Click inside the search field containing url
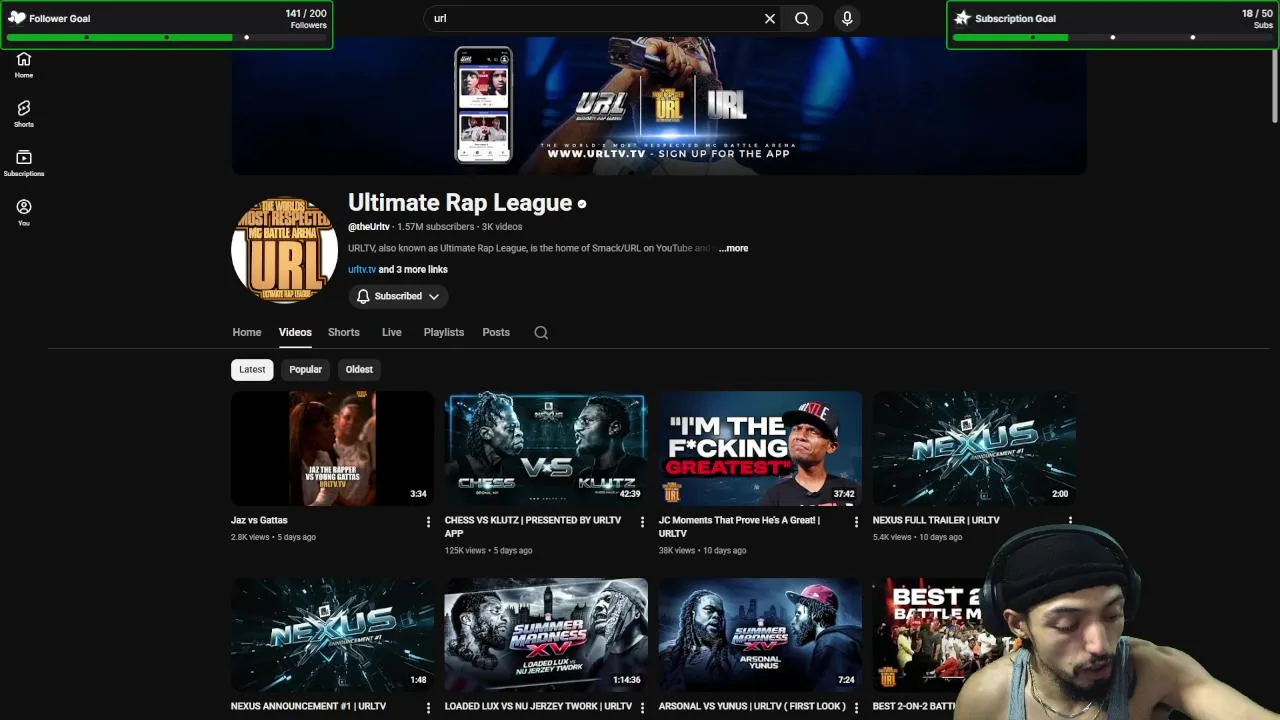This screenshot has width=1280, height=720. click(595, 18)
